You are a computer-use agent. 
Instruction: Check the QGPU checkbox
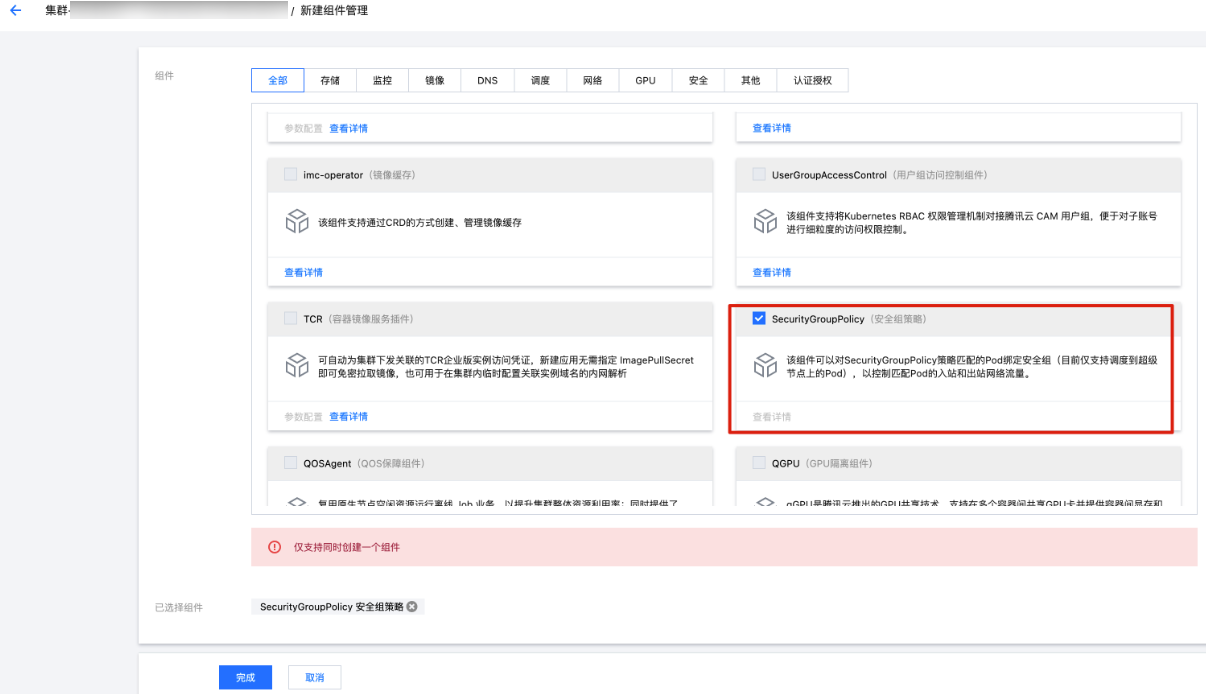[759, 463]
